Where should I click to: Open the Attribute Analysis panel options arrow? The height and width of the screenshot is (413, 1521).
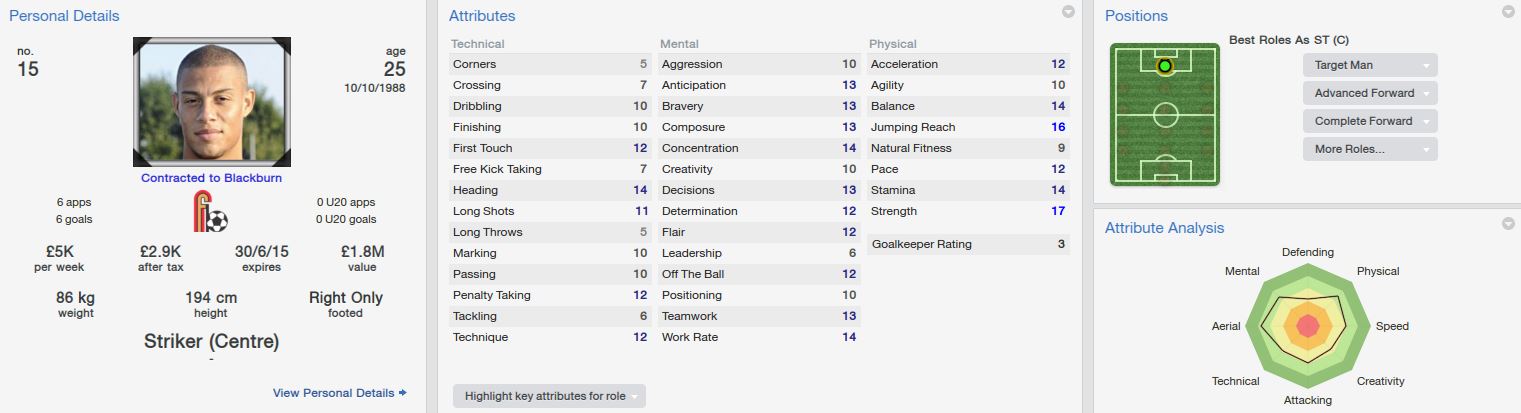coord(1508,224)
